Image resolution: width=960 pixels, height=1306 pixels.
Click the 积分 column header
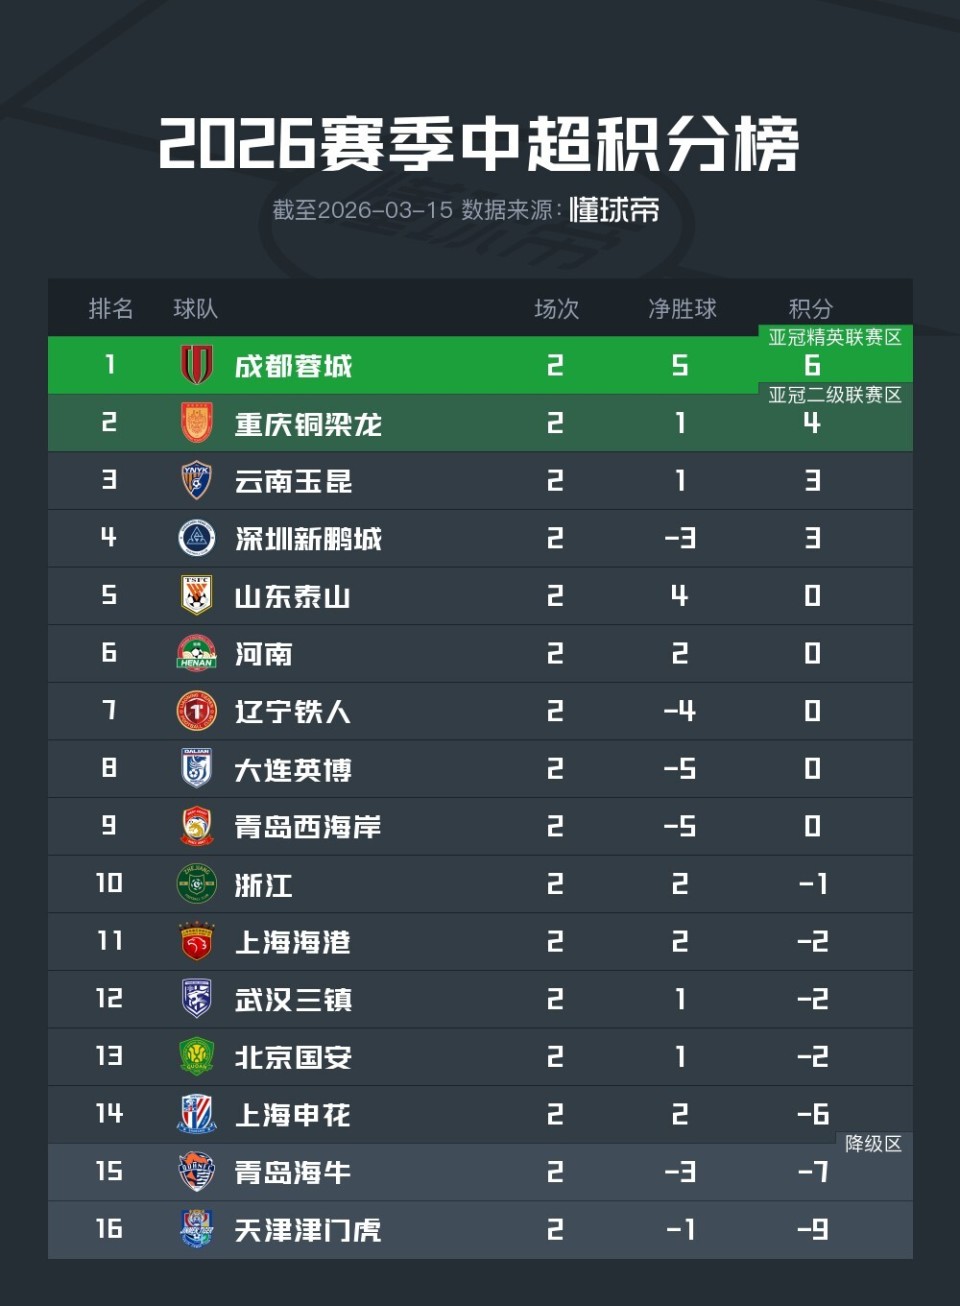click(x=810, y=309)
